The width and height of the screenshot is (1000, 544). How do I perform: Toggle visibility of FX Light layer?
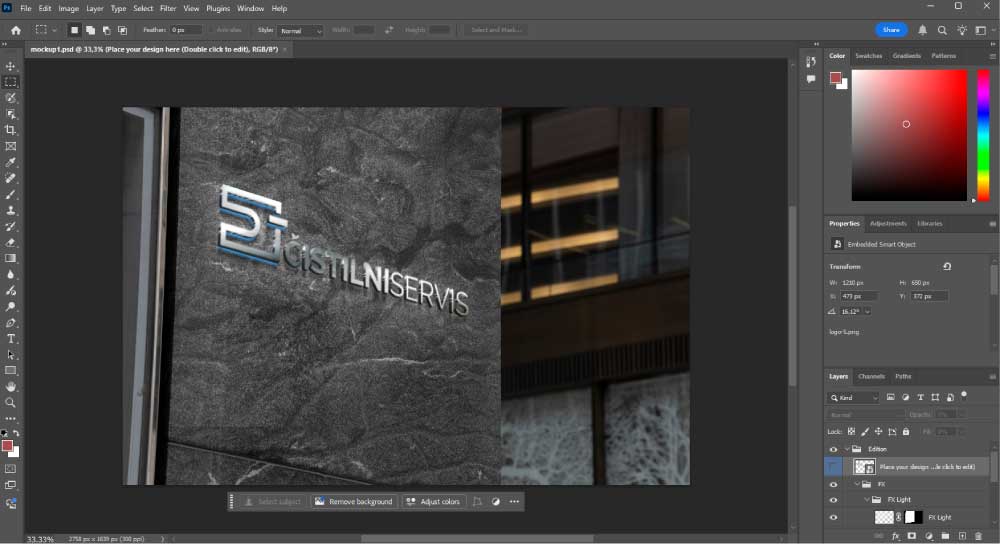tap(834, 517)
